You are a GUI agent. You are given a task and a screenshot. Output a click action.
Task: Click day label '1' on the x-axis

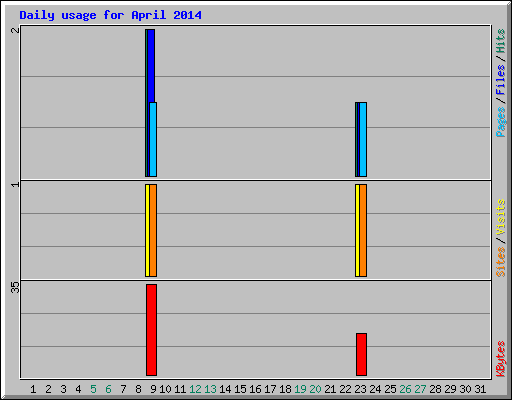coord(33,389)
